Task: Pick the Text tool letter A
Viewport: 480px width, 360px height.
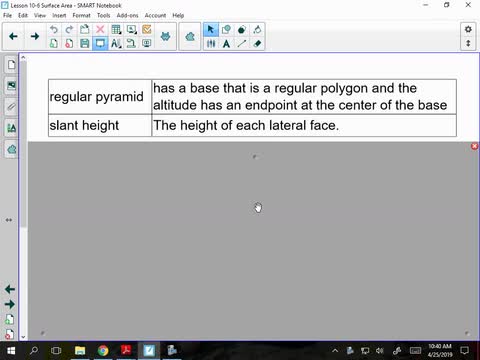Action: 226,43
